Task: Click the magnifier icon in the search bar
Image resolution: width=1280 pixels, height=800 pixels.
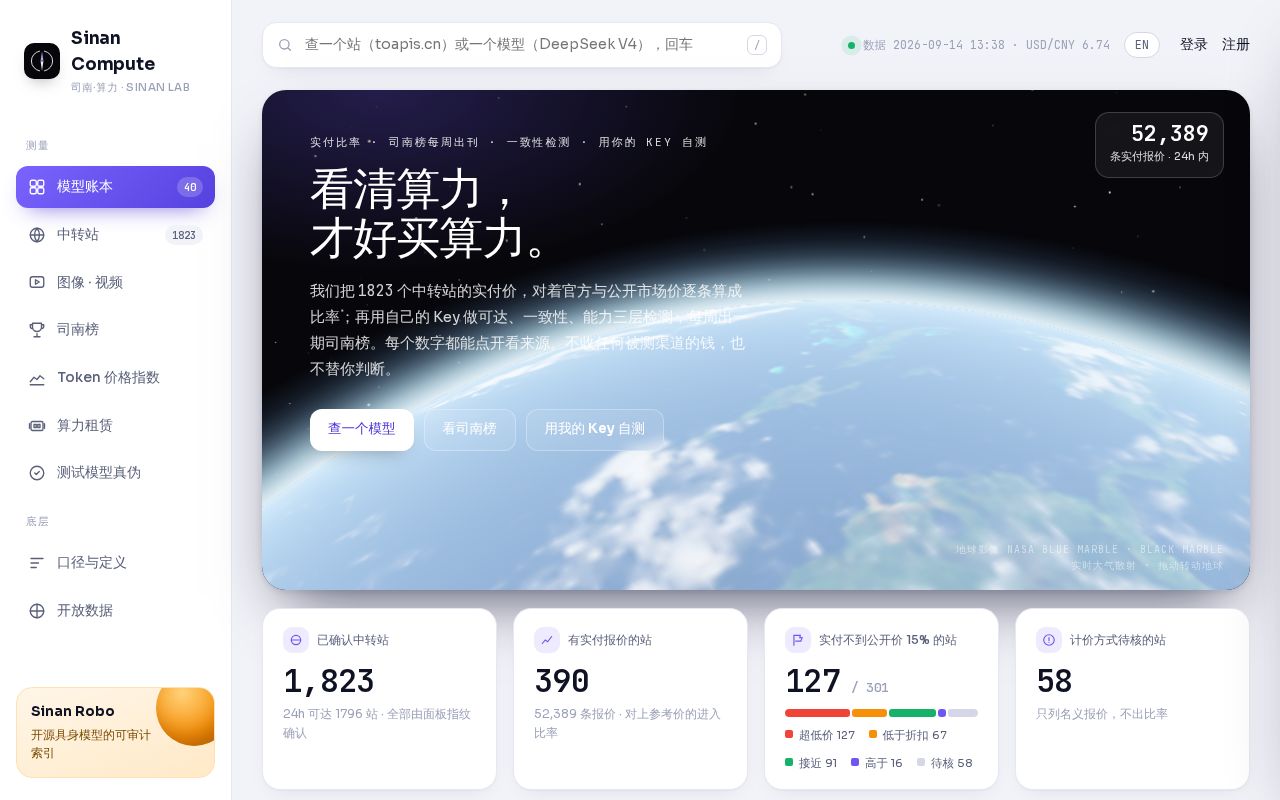Action: 285,45
